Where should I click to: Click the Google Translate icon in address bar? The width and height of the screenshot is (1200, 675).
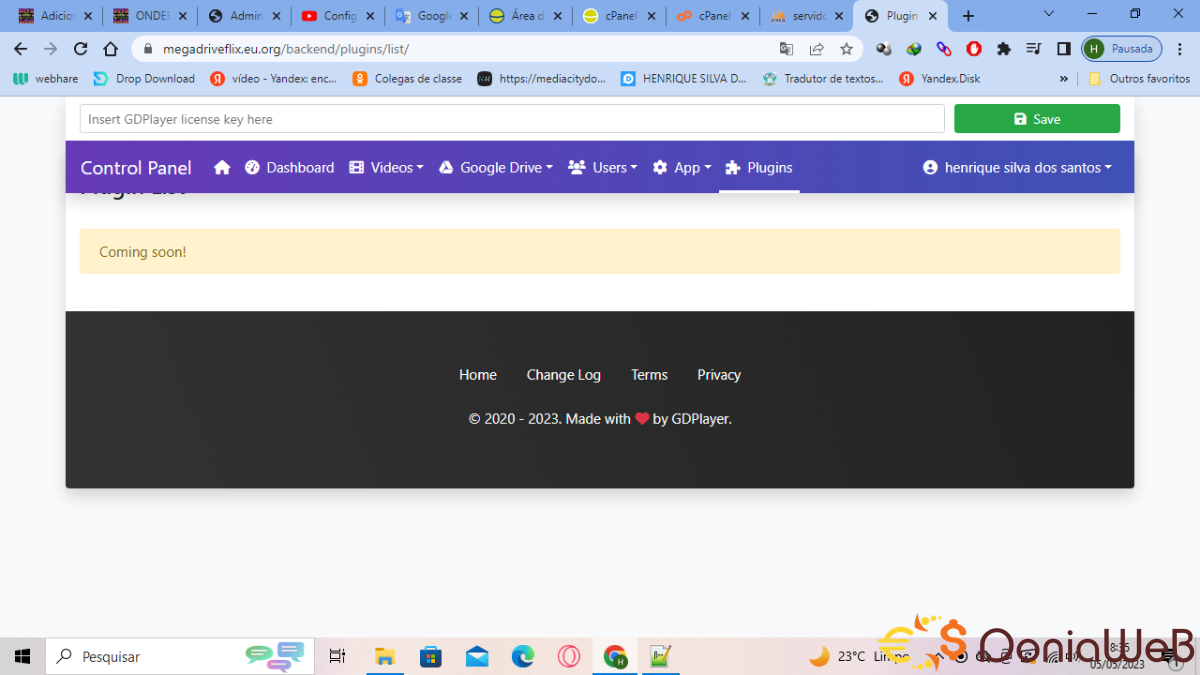click(x=787, y=49)
